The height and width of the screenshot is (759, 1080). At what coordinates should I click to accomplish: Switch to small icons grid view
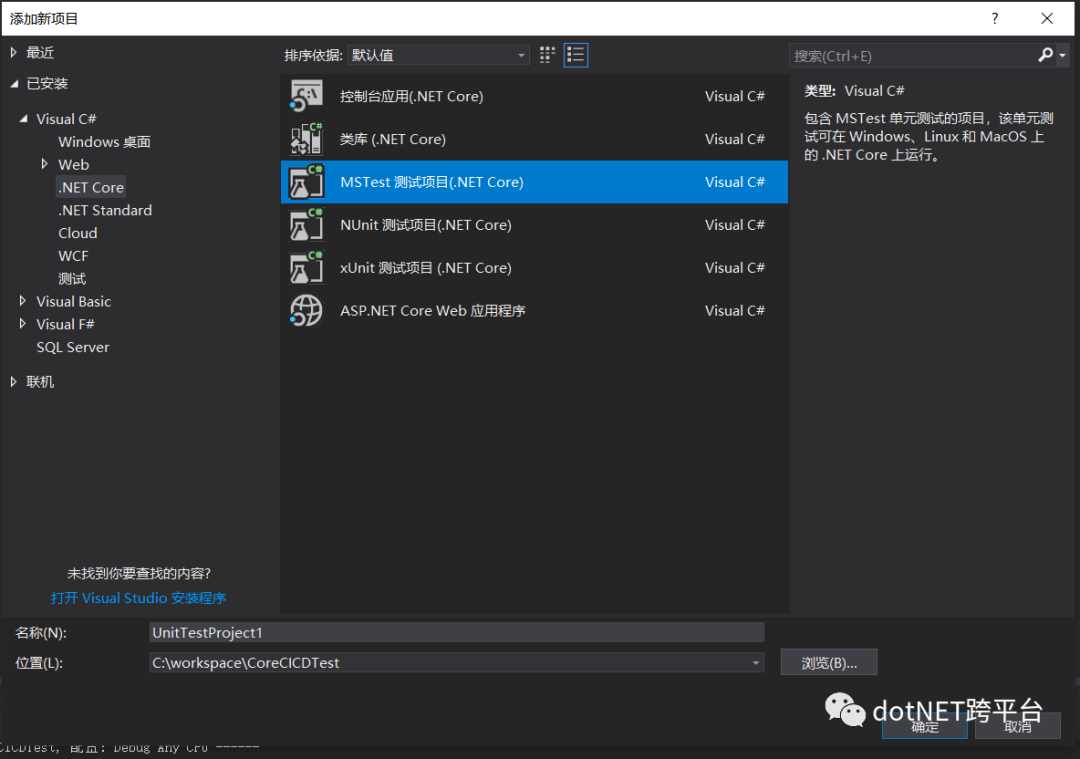click(547, 55)
